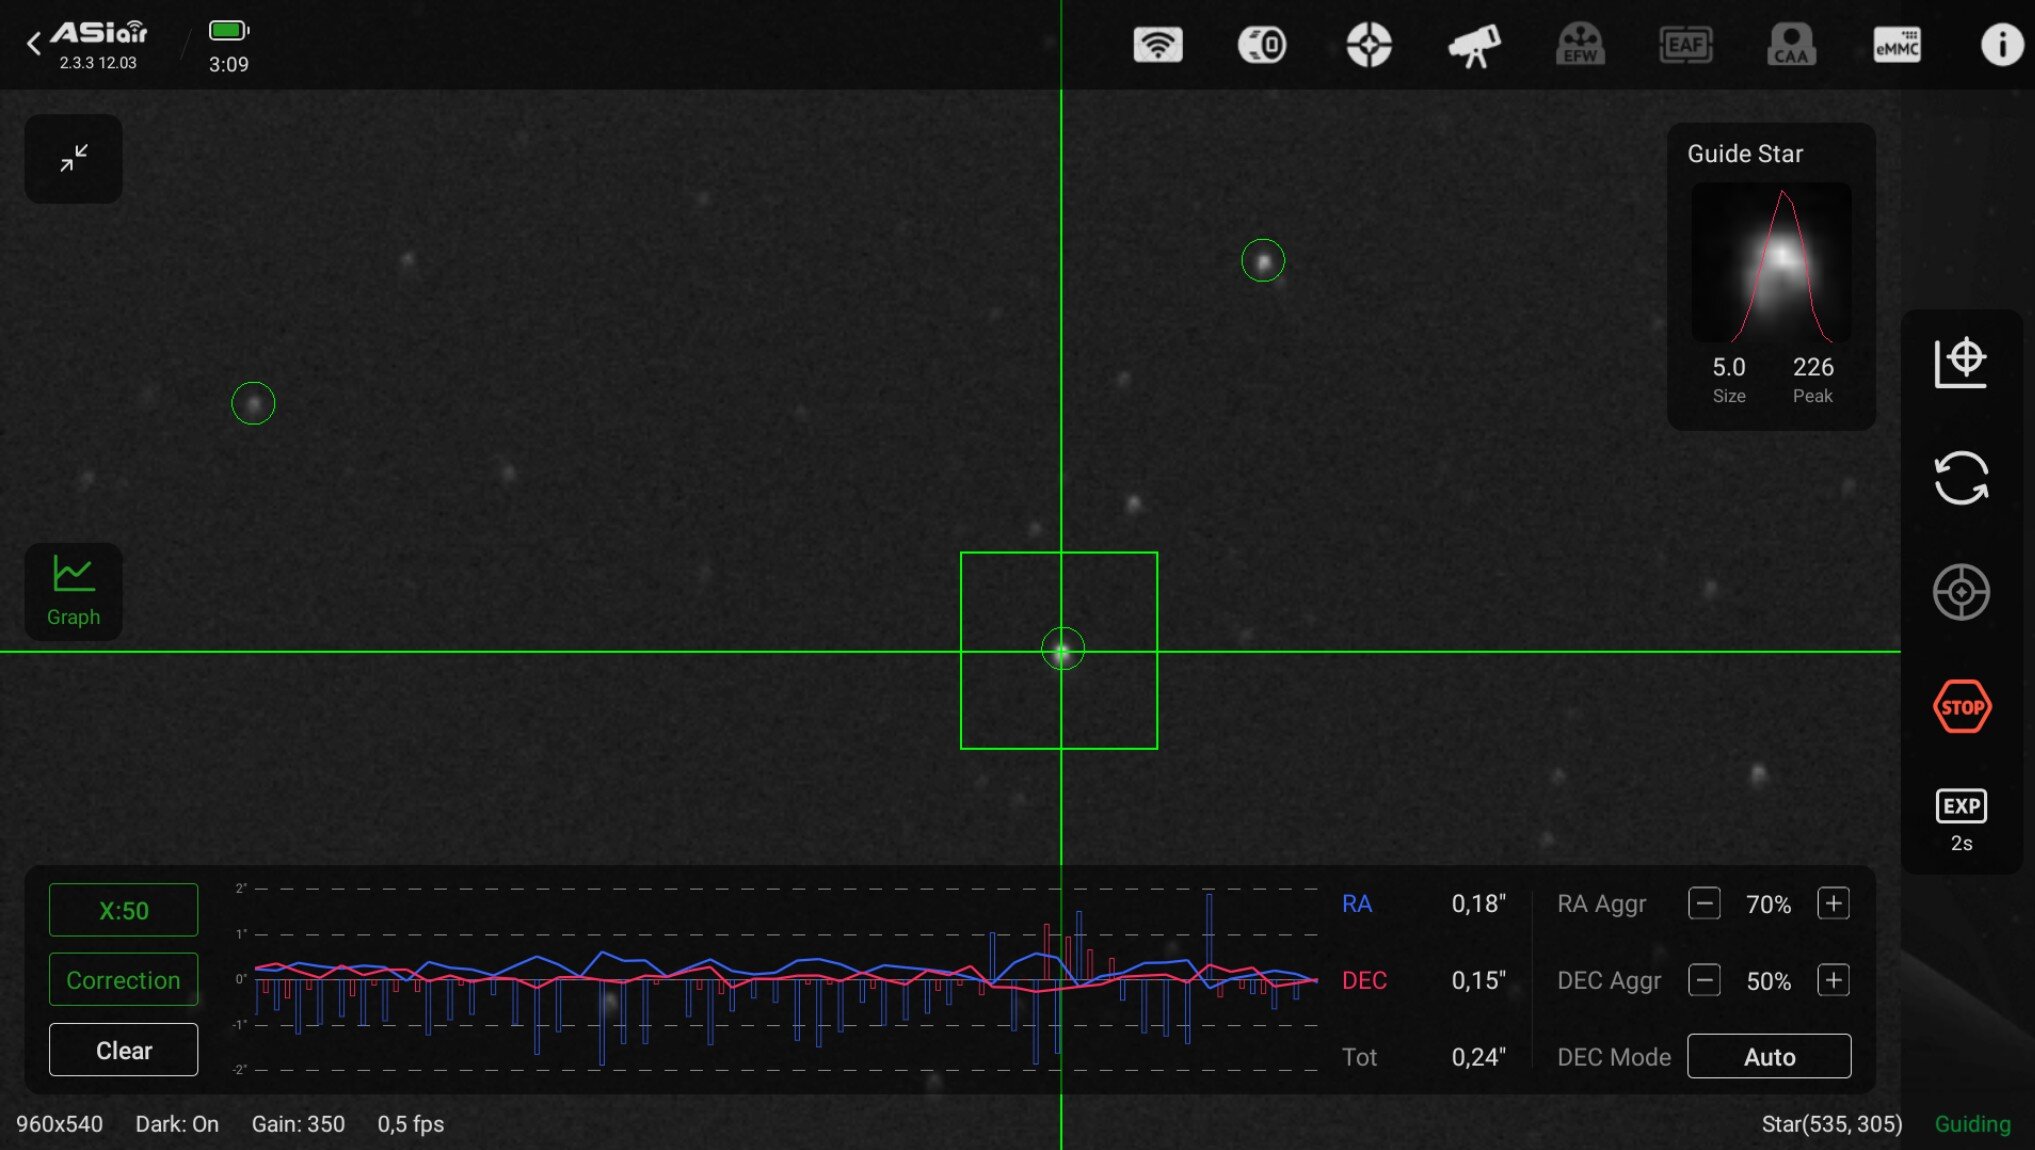This screenshot has height=1150, width=2035.
Task: Open the guide camera settings icon
Action: click(1262, 45)
